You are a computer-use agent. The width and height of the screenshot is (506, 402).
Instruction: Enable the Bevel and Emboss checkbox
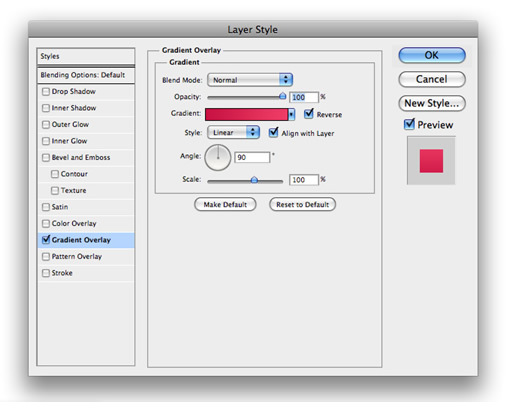(46, 157)
